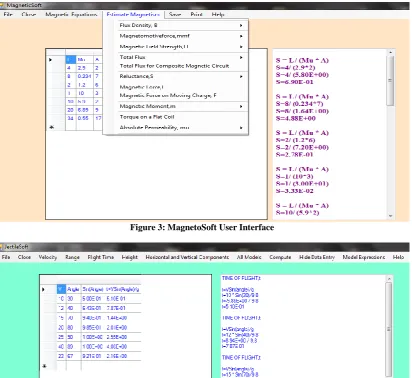The height and width of the screenshot is (378, 412).
Task: Click cell with value 1.44E+00
Action: coord(122,318)
